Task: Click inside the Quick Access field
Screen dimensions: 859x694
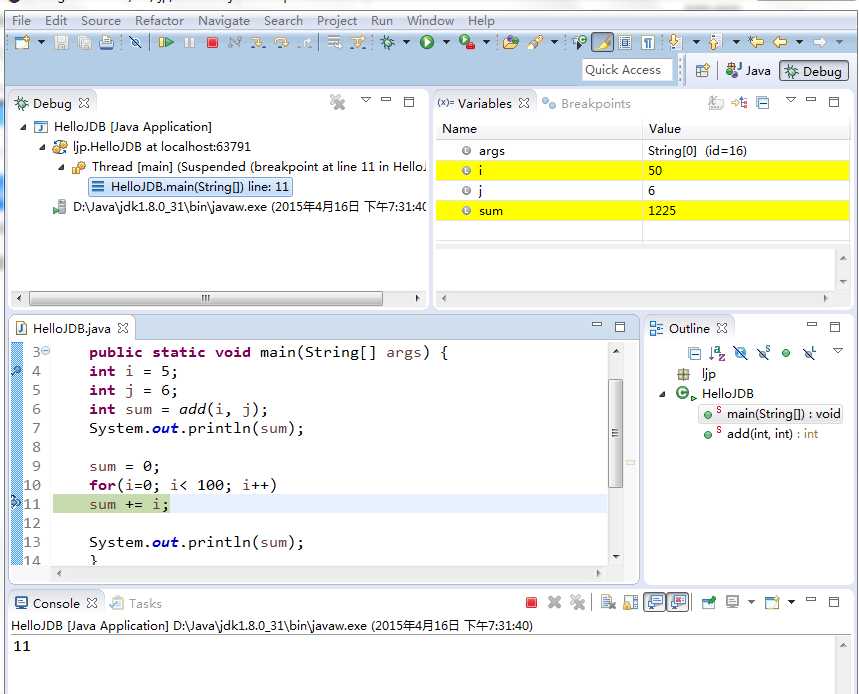Action: 626,70
